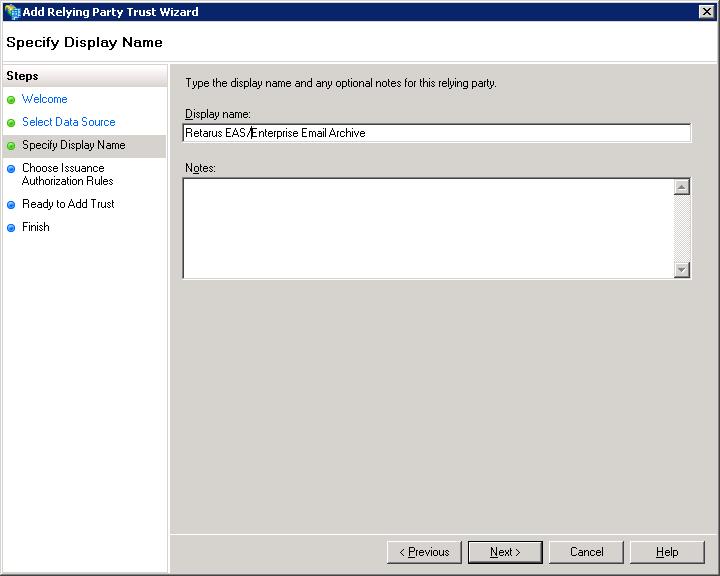Cancel the relying party trust wizard
The height and width of the screenshot is (576, 720).
(x=586, y=552)
